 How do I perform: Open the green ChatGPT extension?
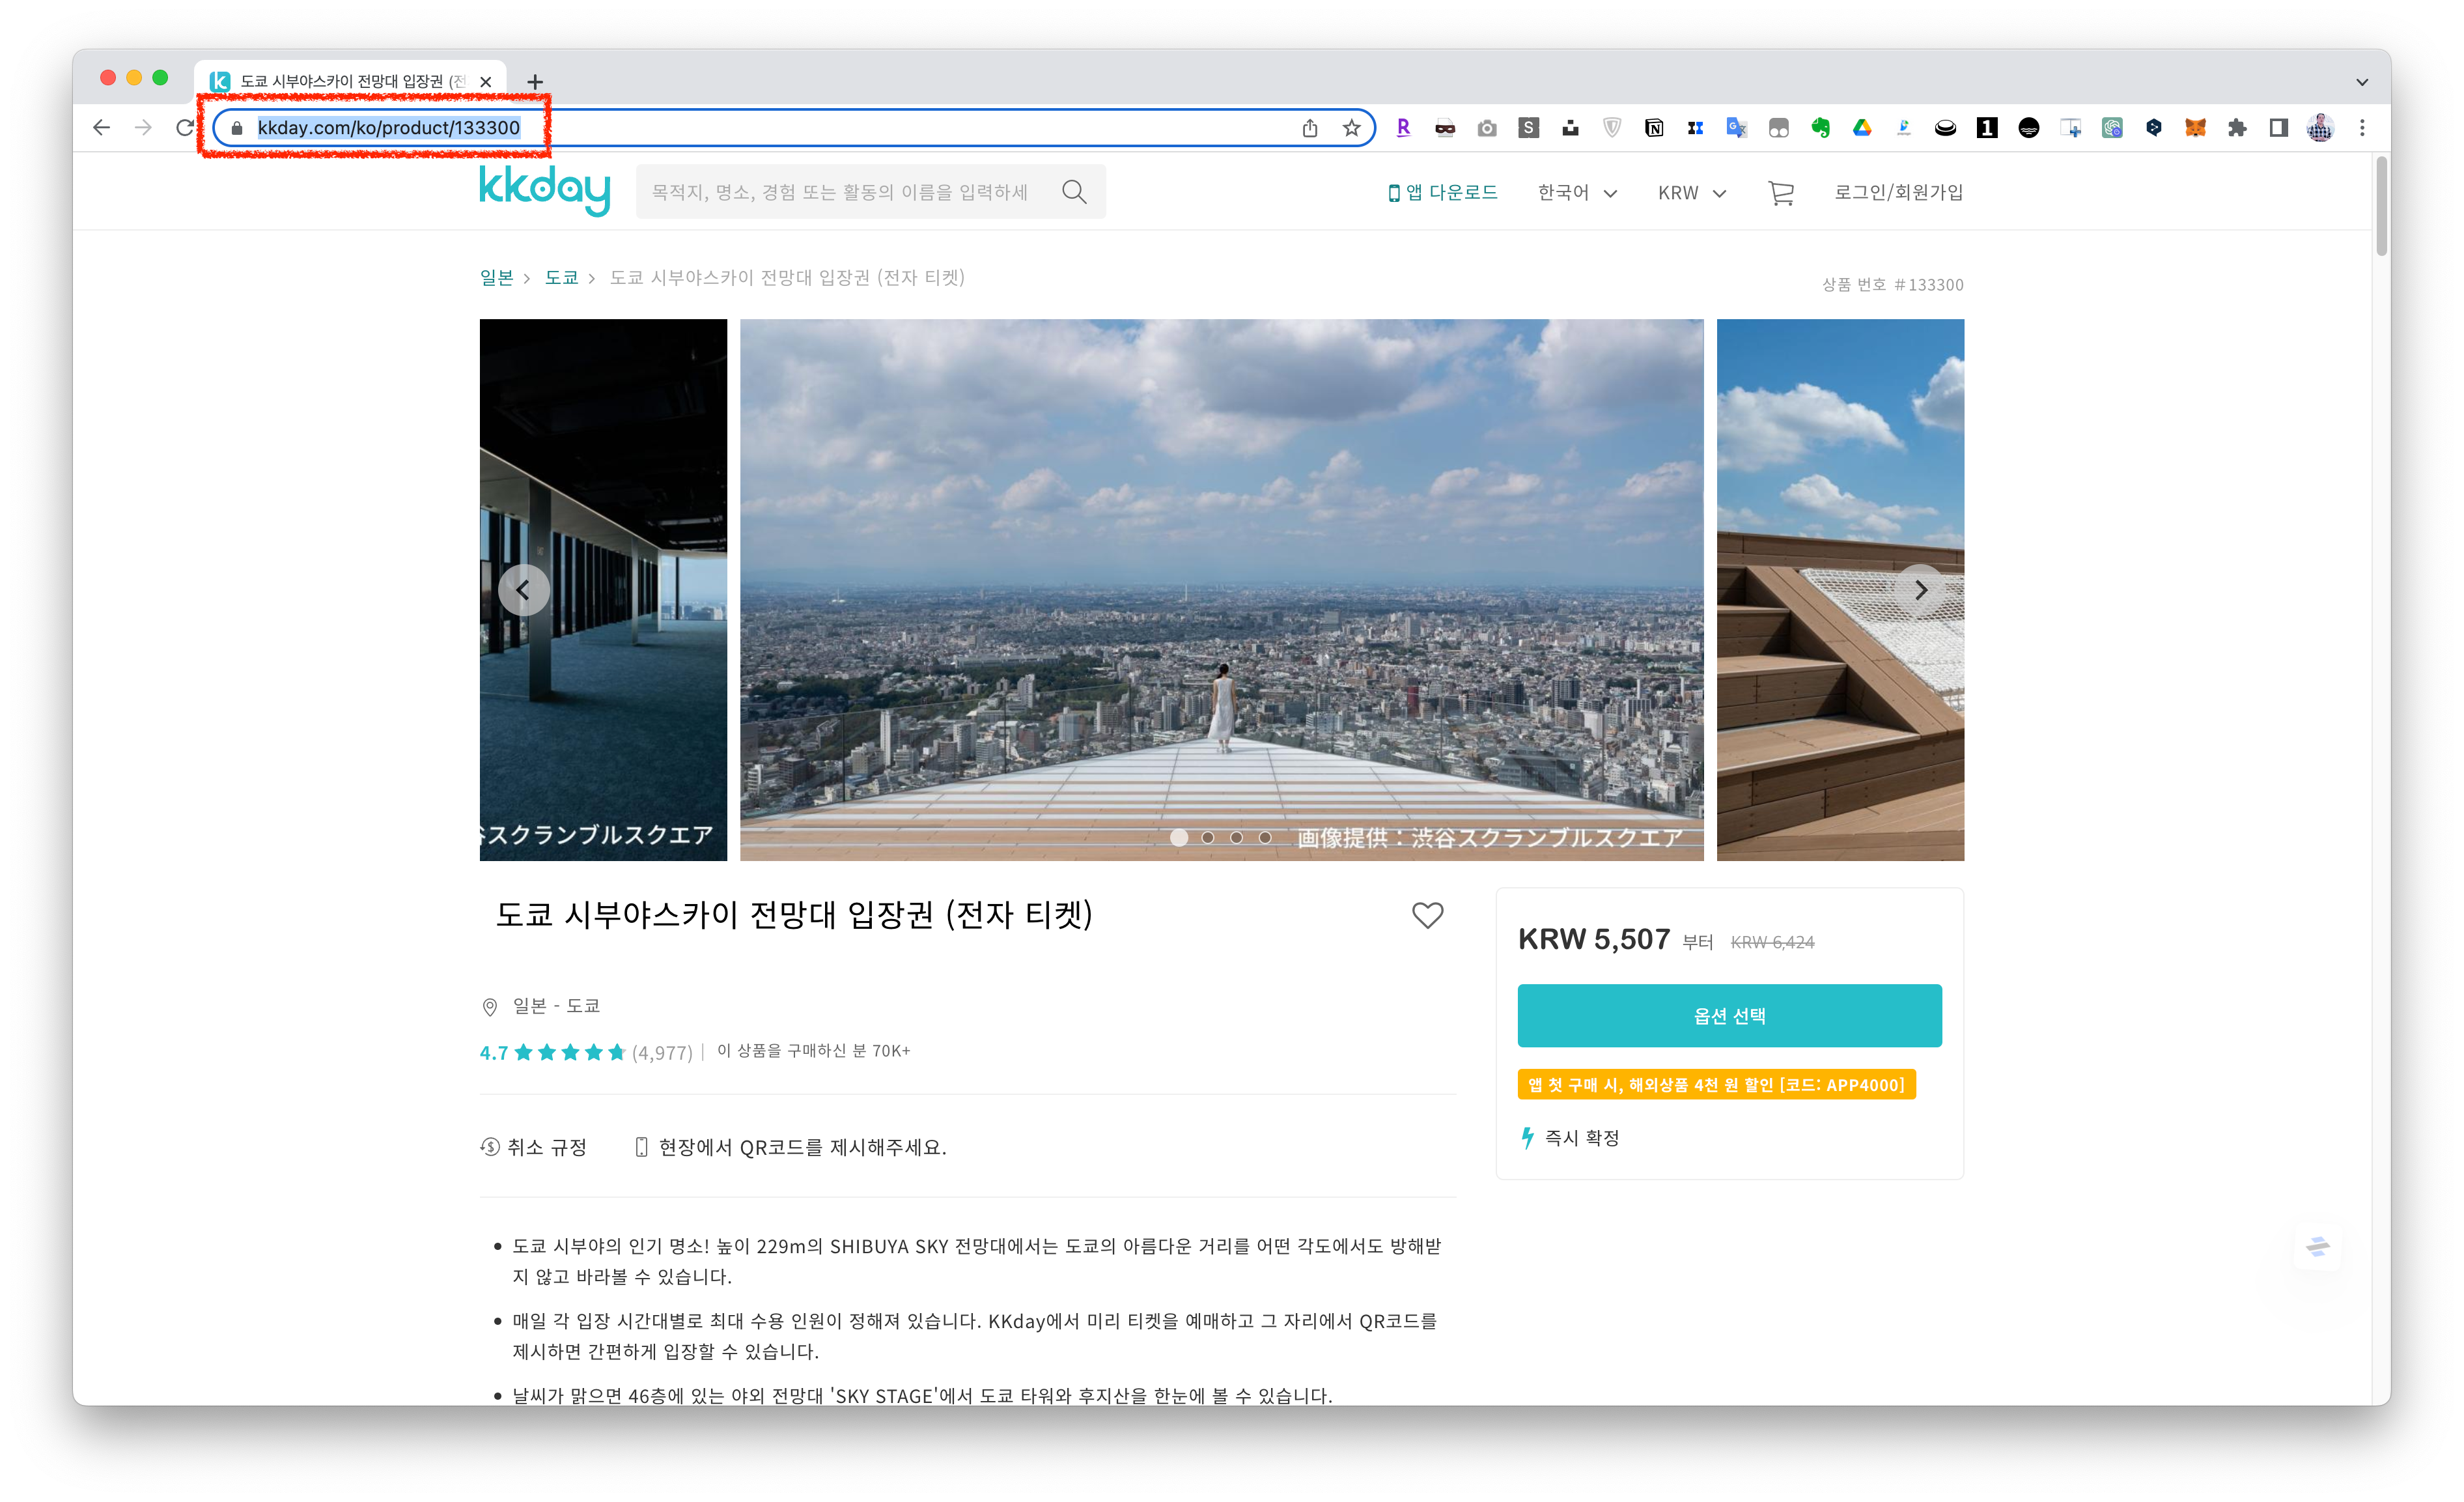tap(2112, 128)
